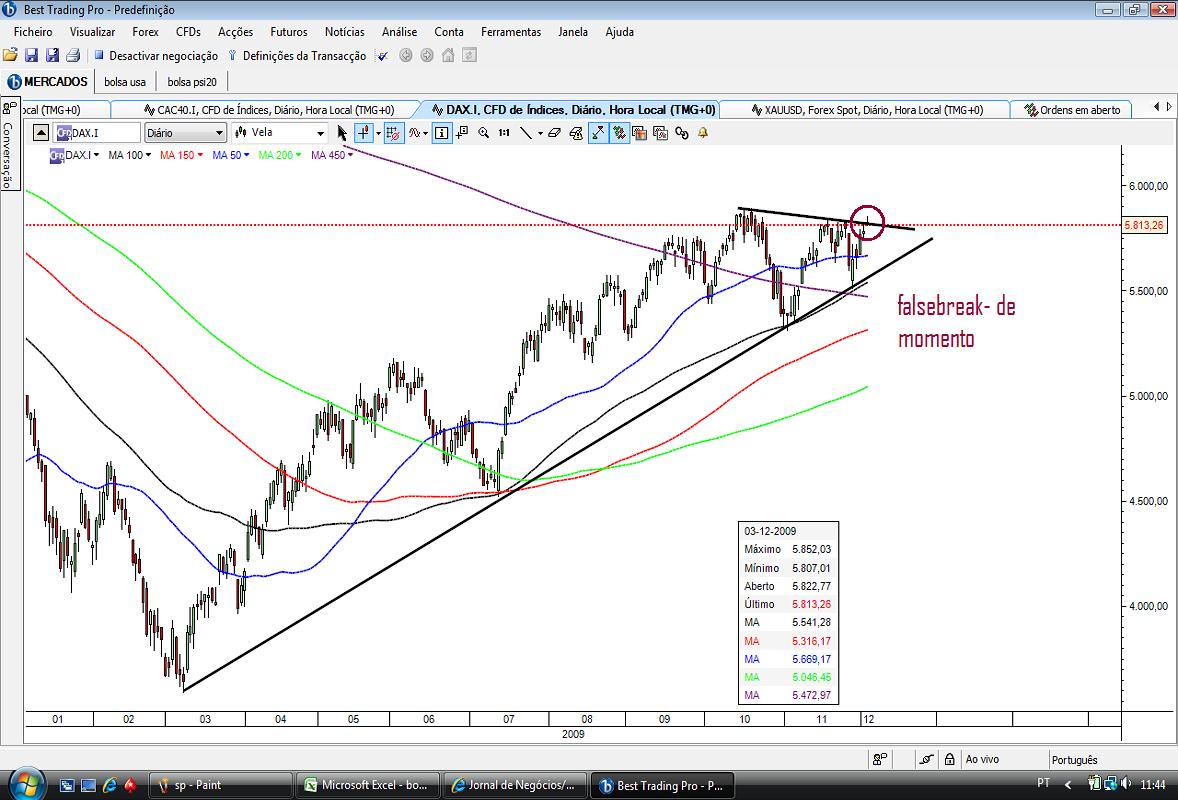1178x800 pixels.
Task: Toggle the auto-scale arrows icon
Action: pyautogui.click(x=598, y=133)
